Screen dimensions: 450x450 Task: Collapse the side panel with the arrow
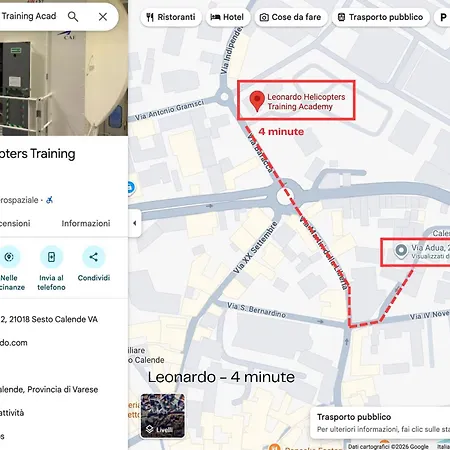[x=135, y=223]
